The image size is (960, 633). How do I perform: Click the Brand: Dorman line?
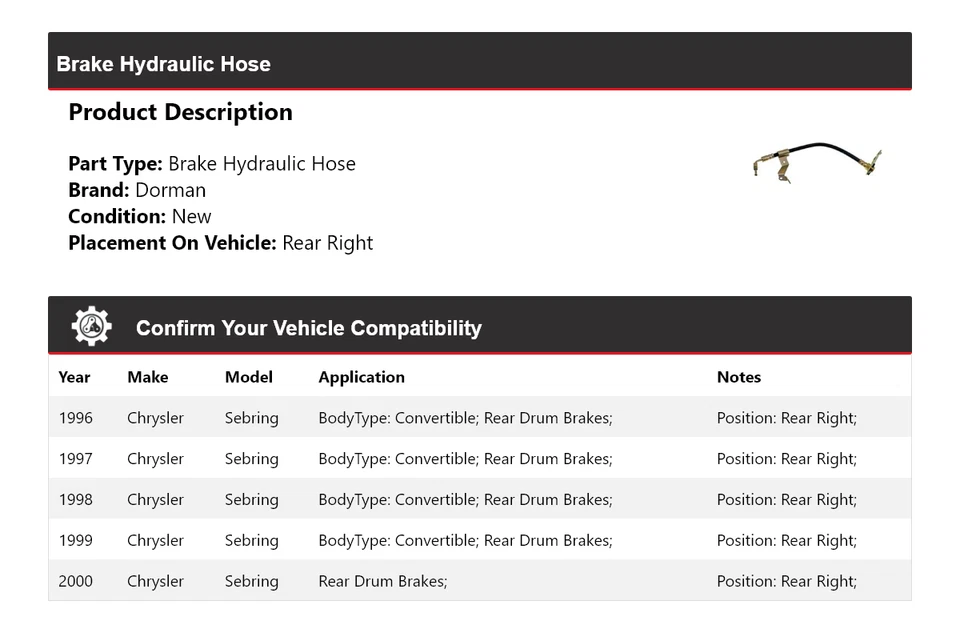tap(137, 190)
